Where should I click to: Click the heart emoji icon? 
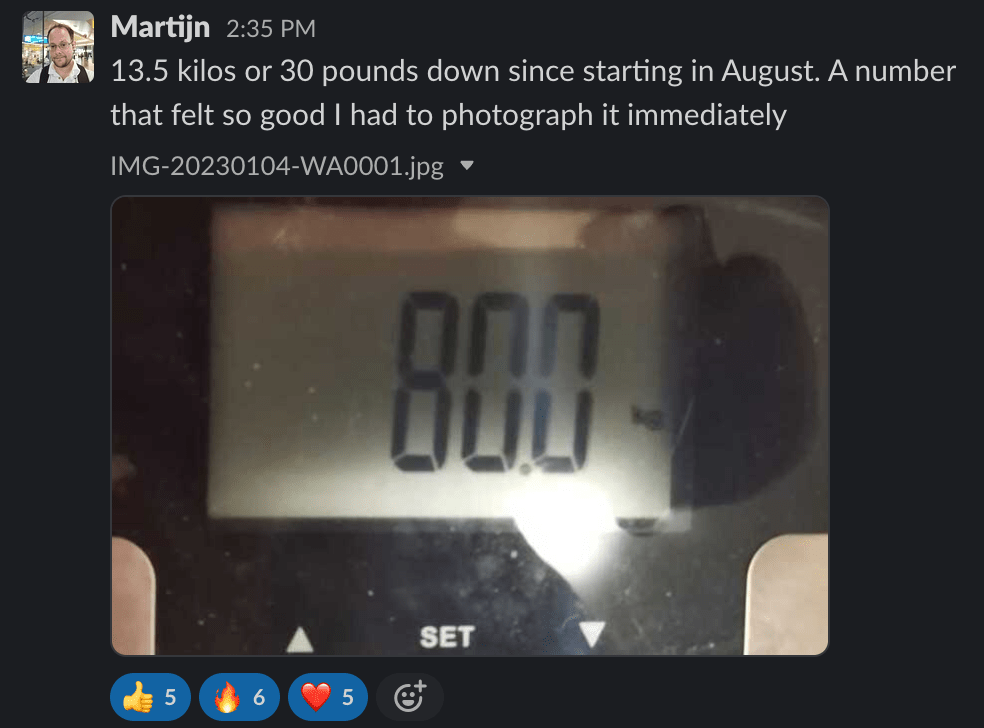(x=316, y=697)
